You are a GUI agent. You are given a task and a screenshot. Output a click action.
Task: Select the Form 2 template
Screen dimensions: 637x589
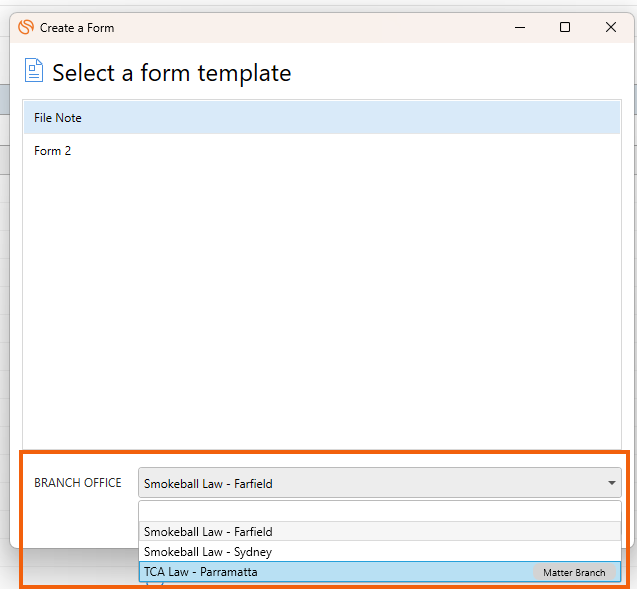click(322, 151)
